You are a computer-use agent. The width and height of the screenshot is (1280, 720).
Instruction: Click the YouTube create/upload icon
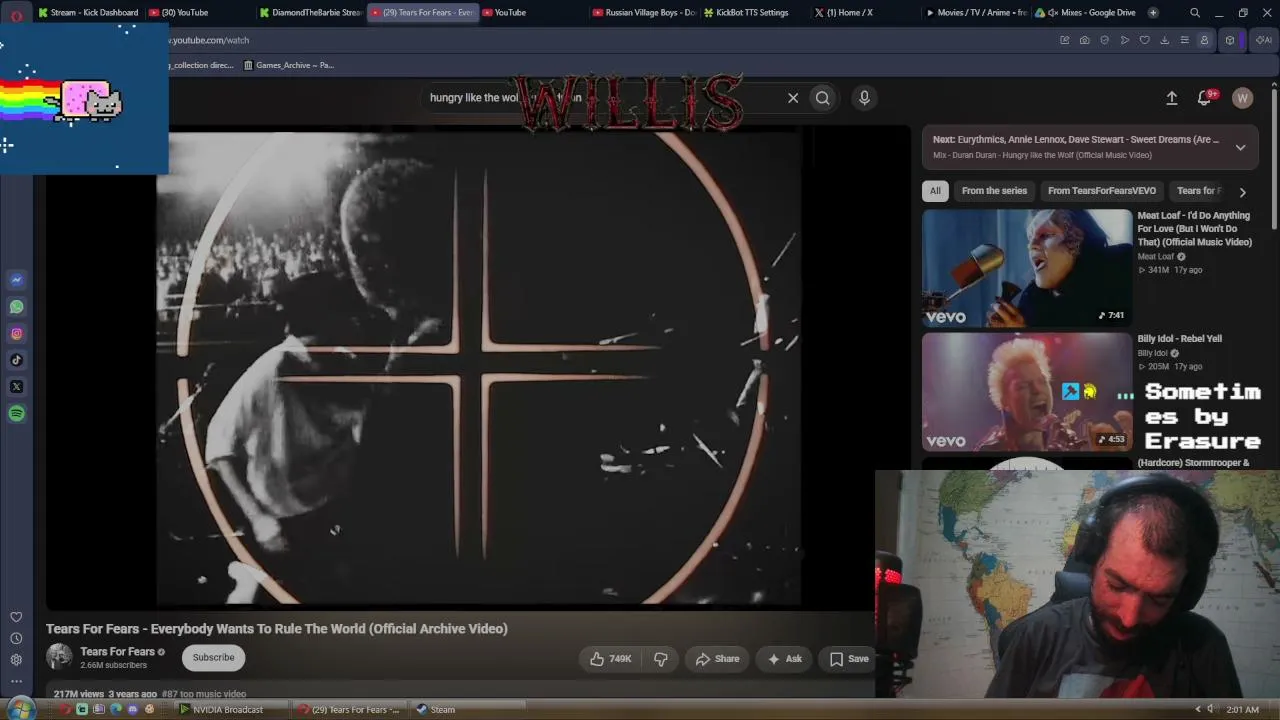tap(1172, 98)
